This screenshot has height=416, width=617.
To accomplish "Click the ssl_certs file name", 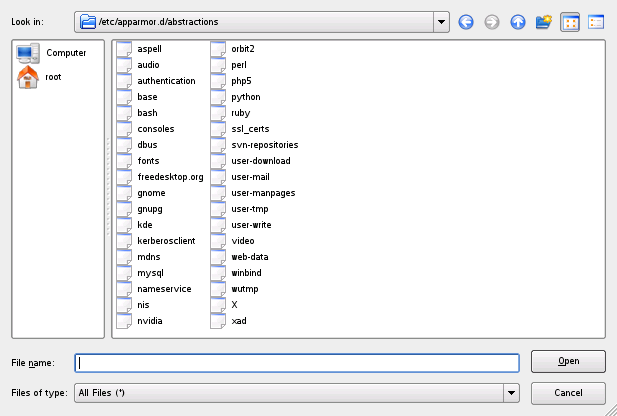I will point(250,129).
